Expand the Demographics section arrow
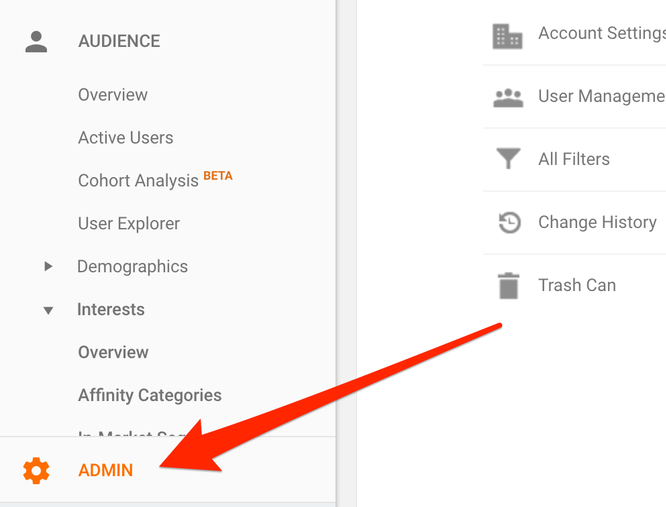The width and height of the screenshot is (666, 507). [x=48, y=267]
